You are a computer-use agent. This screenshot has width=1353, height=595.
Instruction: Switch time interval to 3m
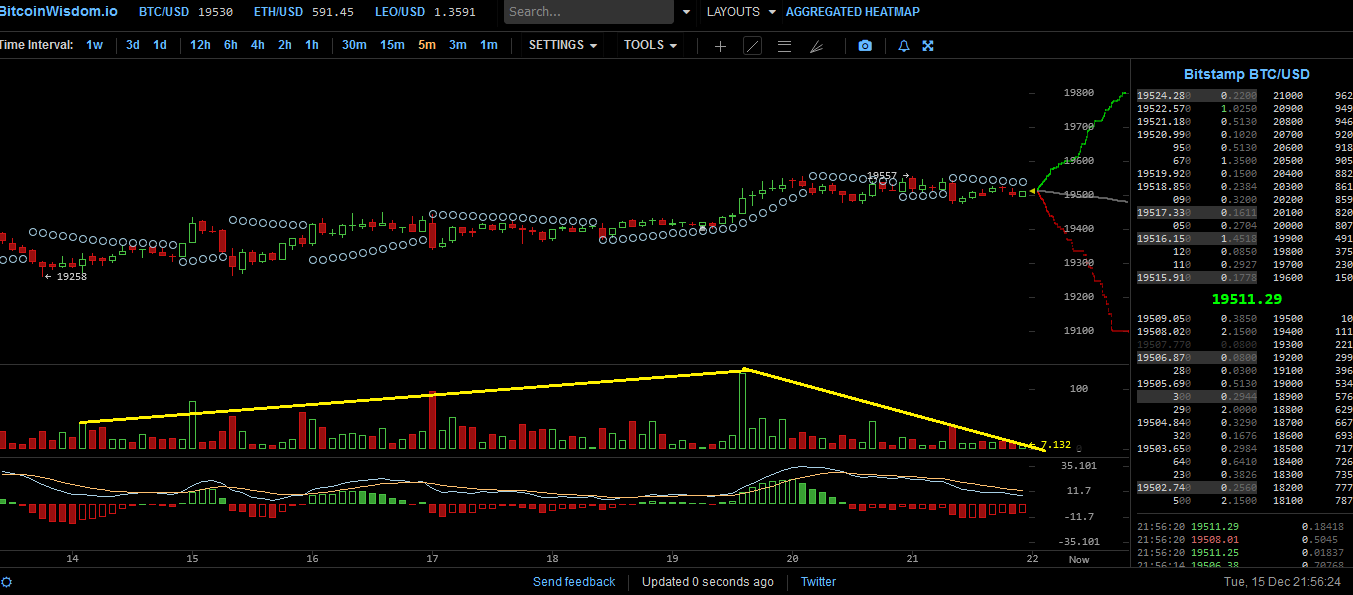(x=457, y=45)
